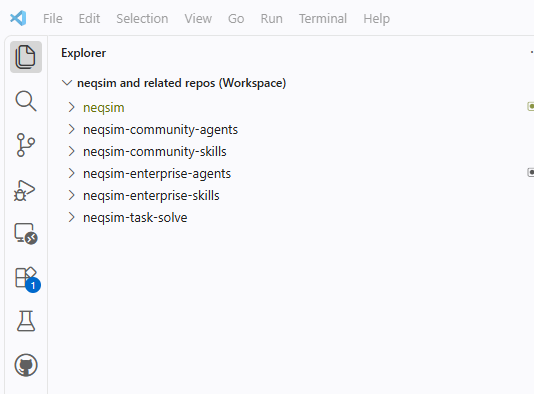This screenshot has height=394, width=534.
Task: Open the Testing beaker icon
Action: (x=26, y=321)
